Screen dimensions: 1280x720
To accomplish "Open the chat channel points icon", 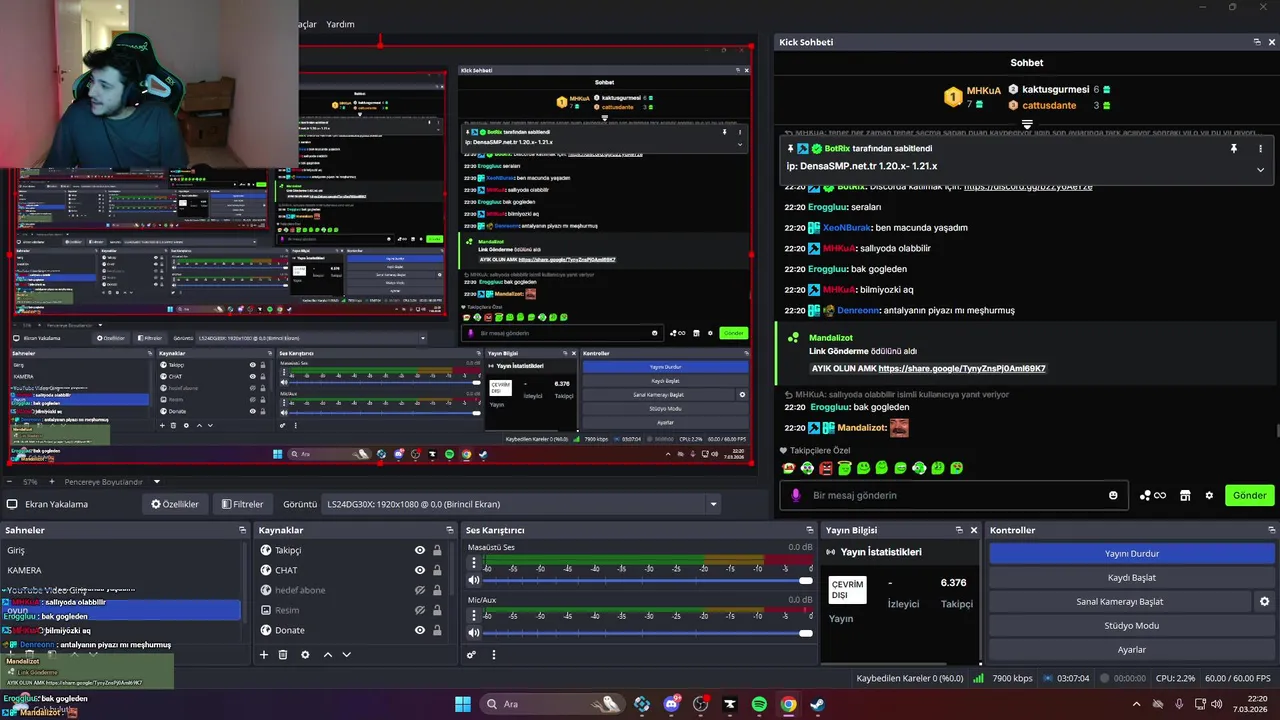I will (1153, 495).
